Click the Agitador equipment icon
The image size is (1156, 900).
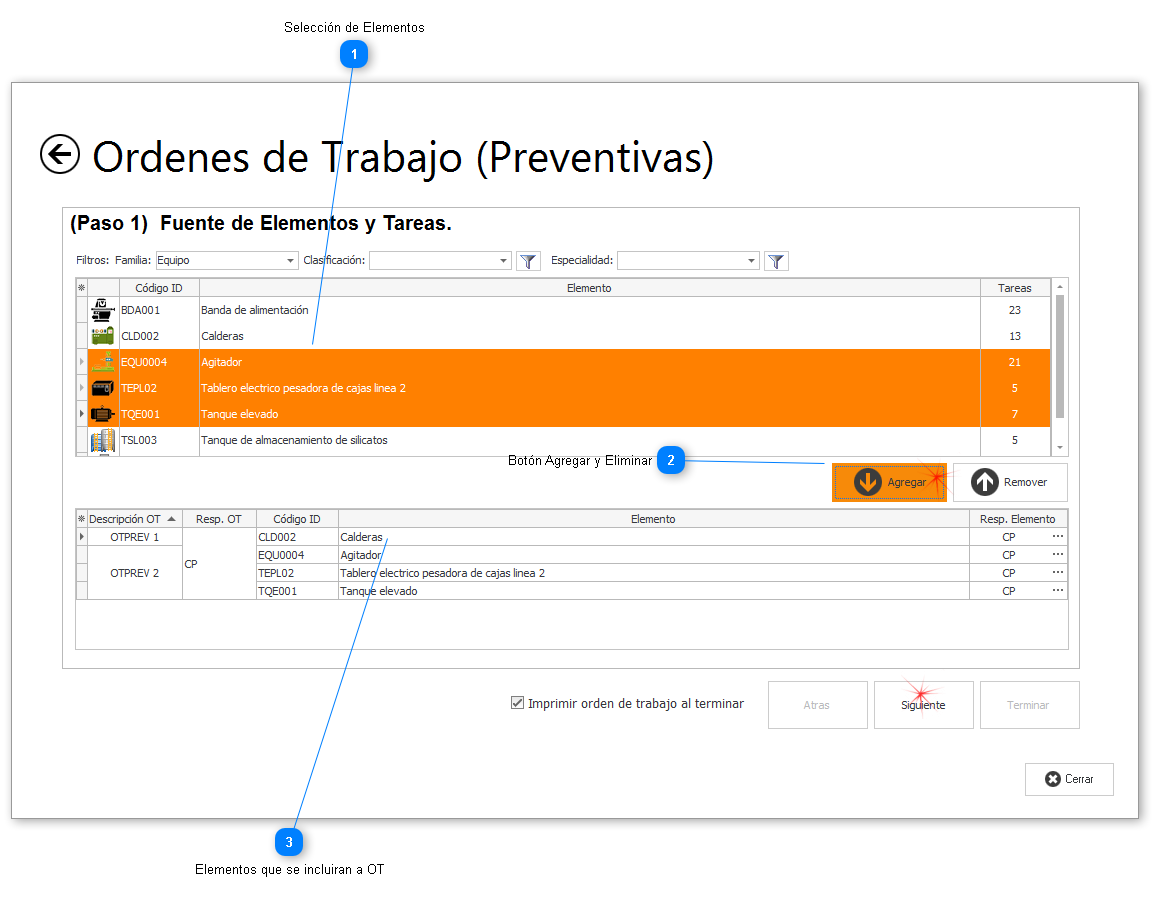pos(102,361)
